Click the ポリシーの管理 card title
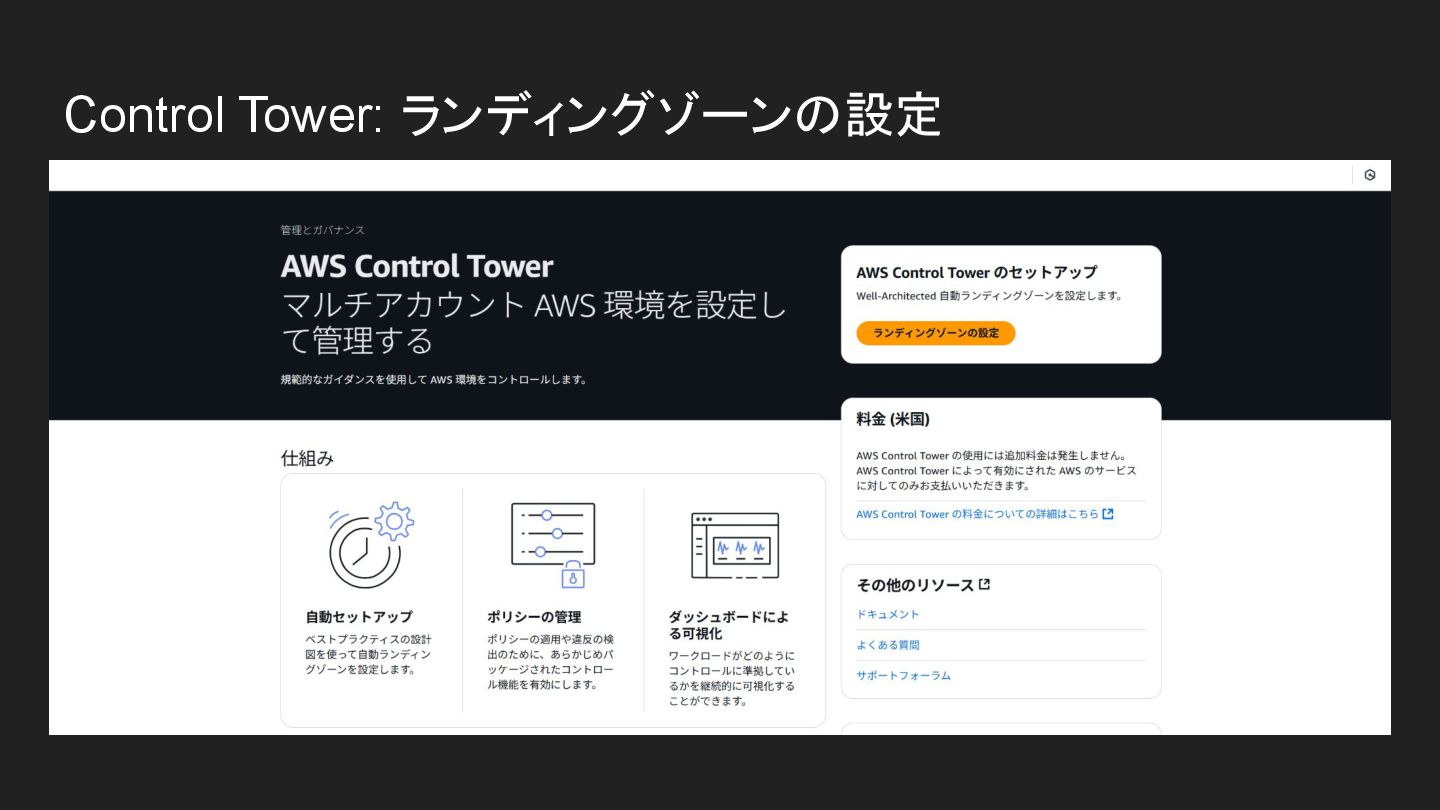 pos(534,617)
